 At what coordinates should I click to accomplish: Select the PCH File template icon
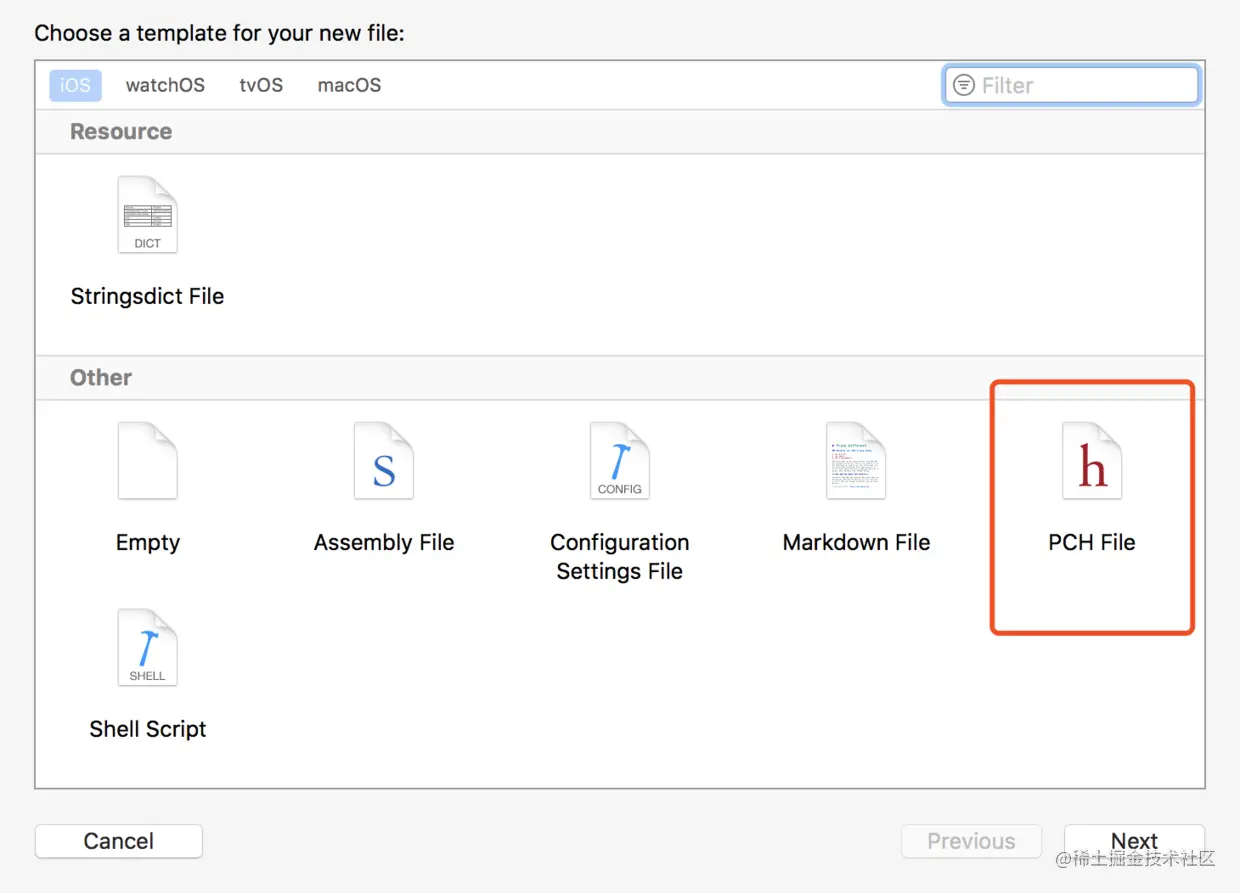1092,460
